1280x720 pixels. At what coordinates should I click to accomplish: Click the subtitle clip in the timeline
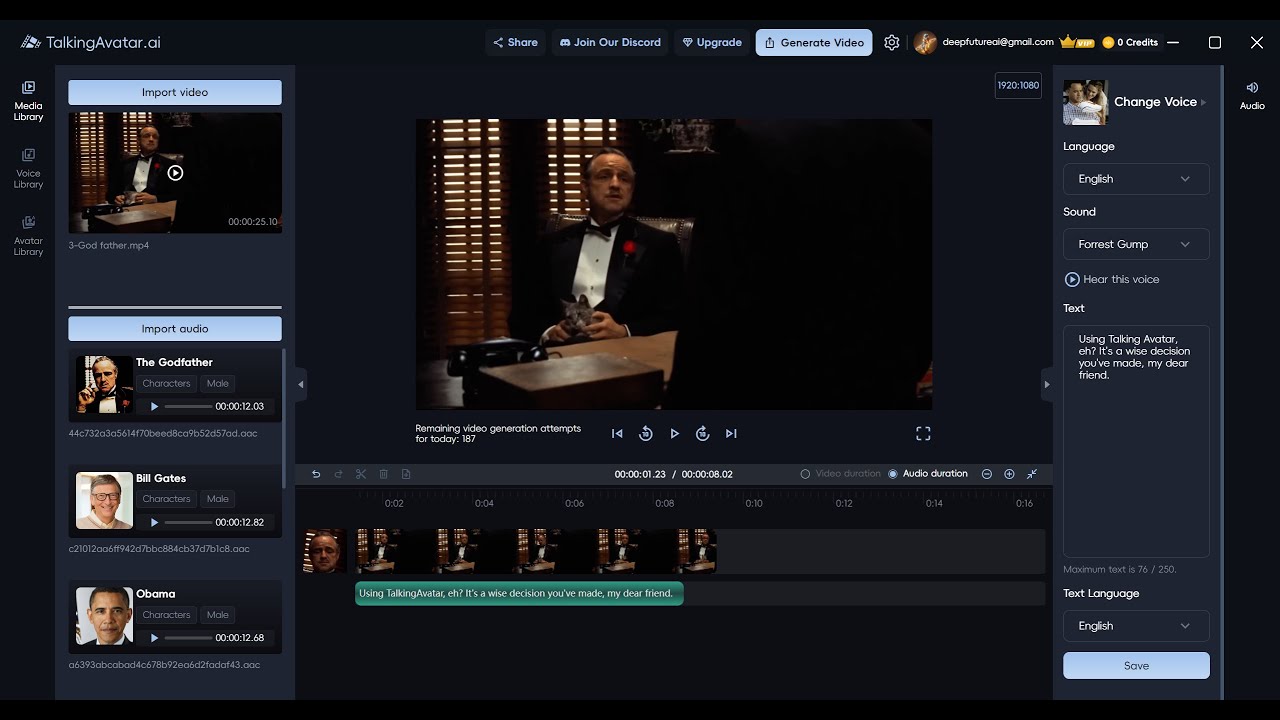click(519, 593)
